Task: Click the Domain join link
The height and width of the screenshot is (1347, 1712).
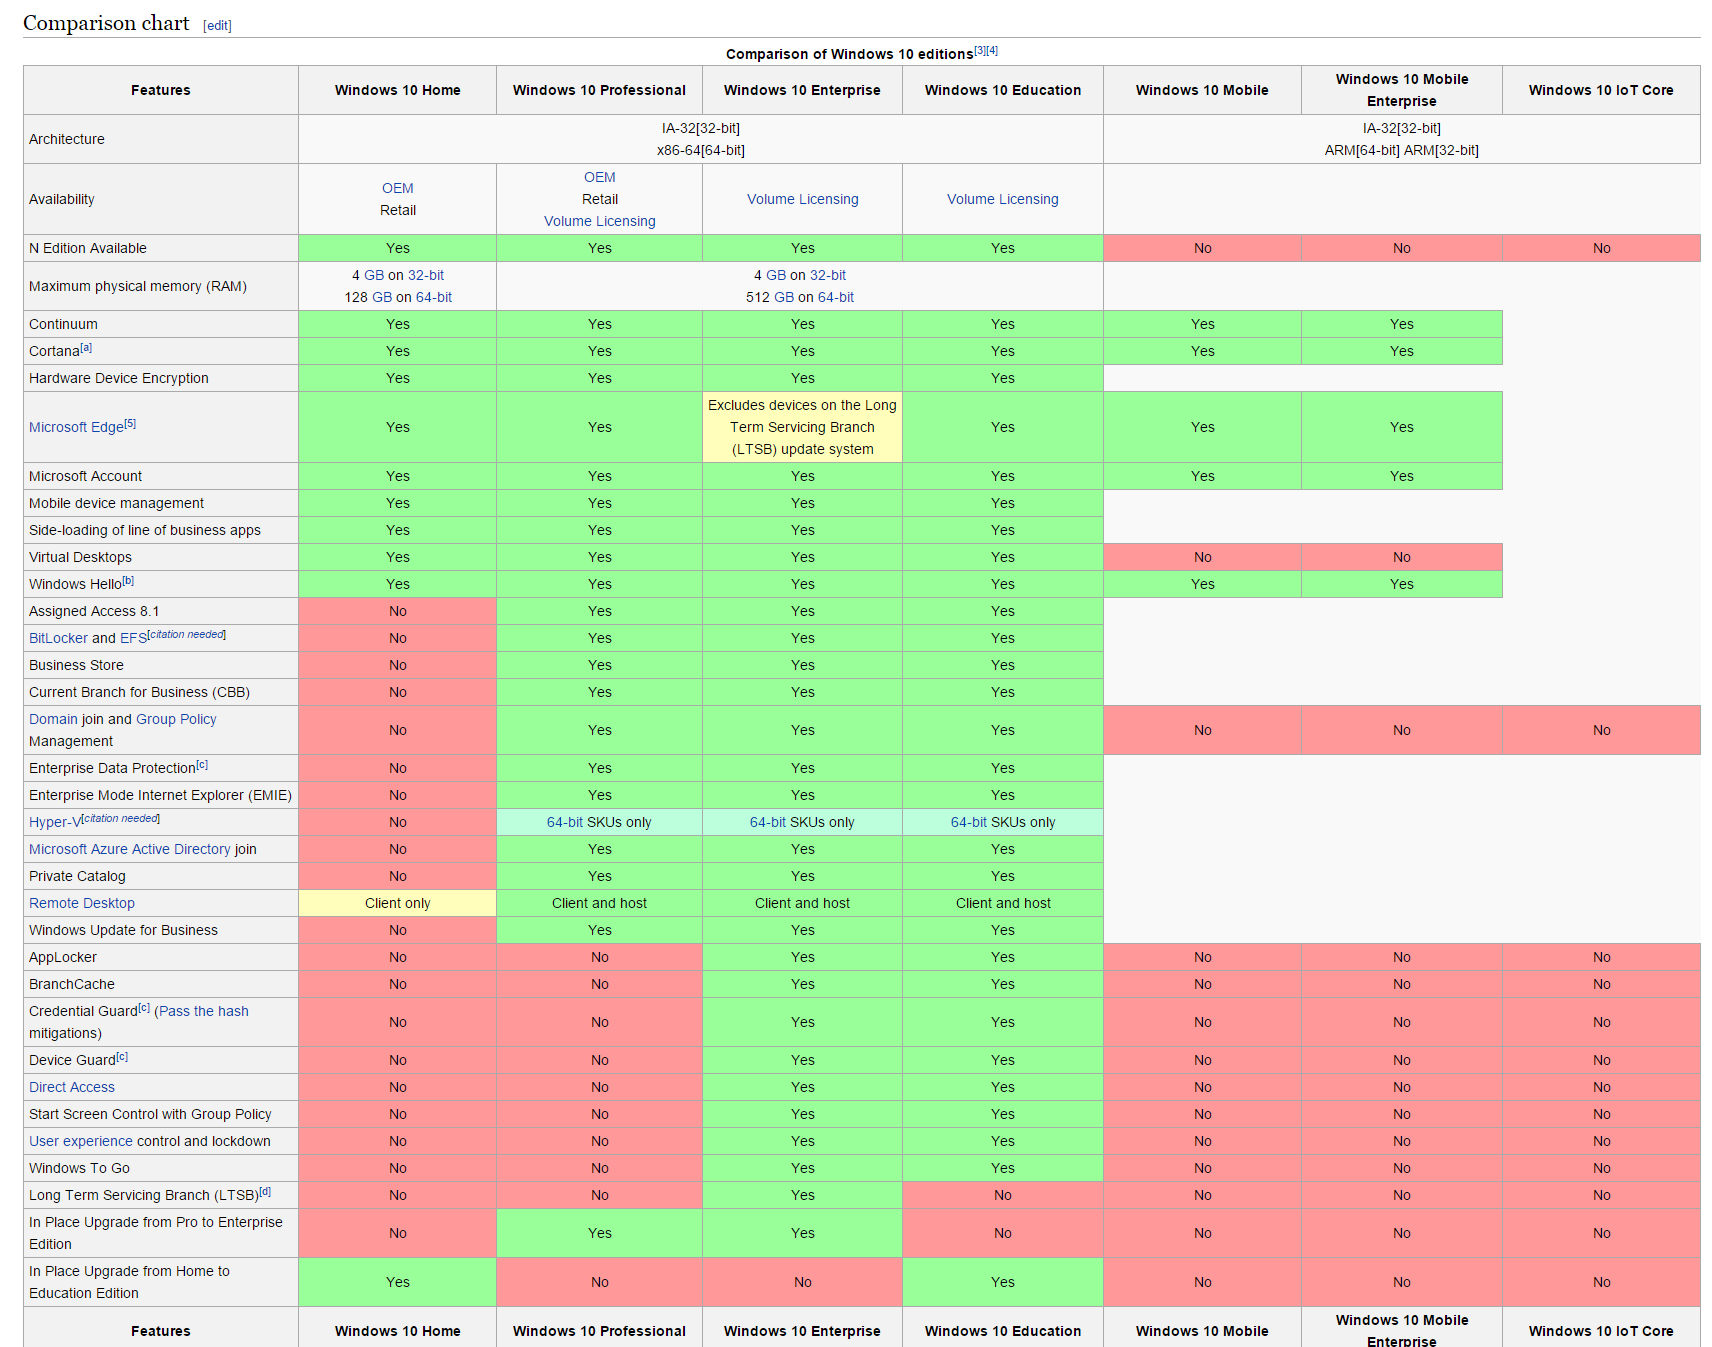Action: [x=53, y=719]
